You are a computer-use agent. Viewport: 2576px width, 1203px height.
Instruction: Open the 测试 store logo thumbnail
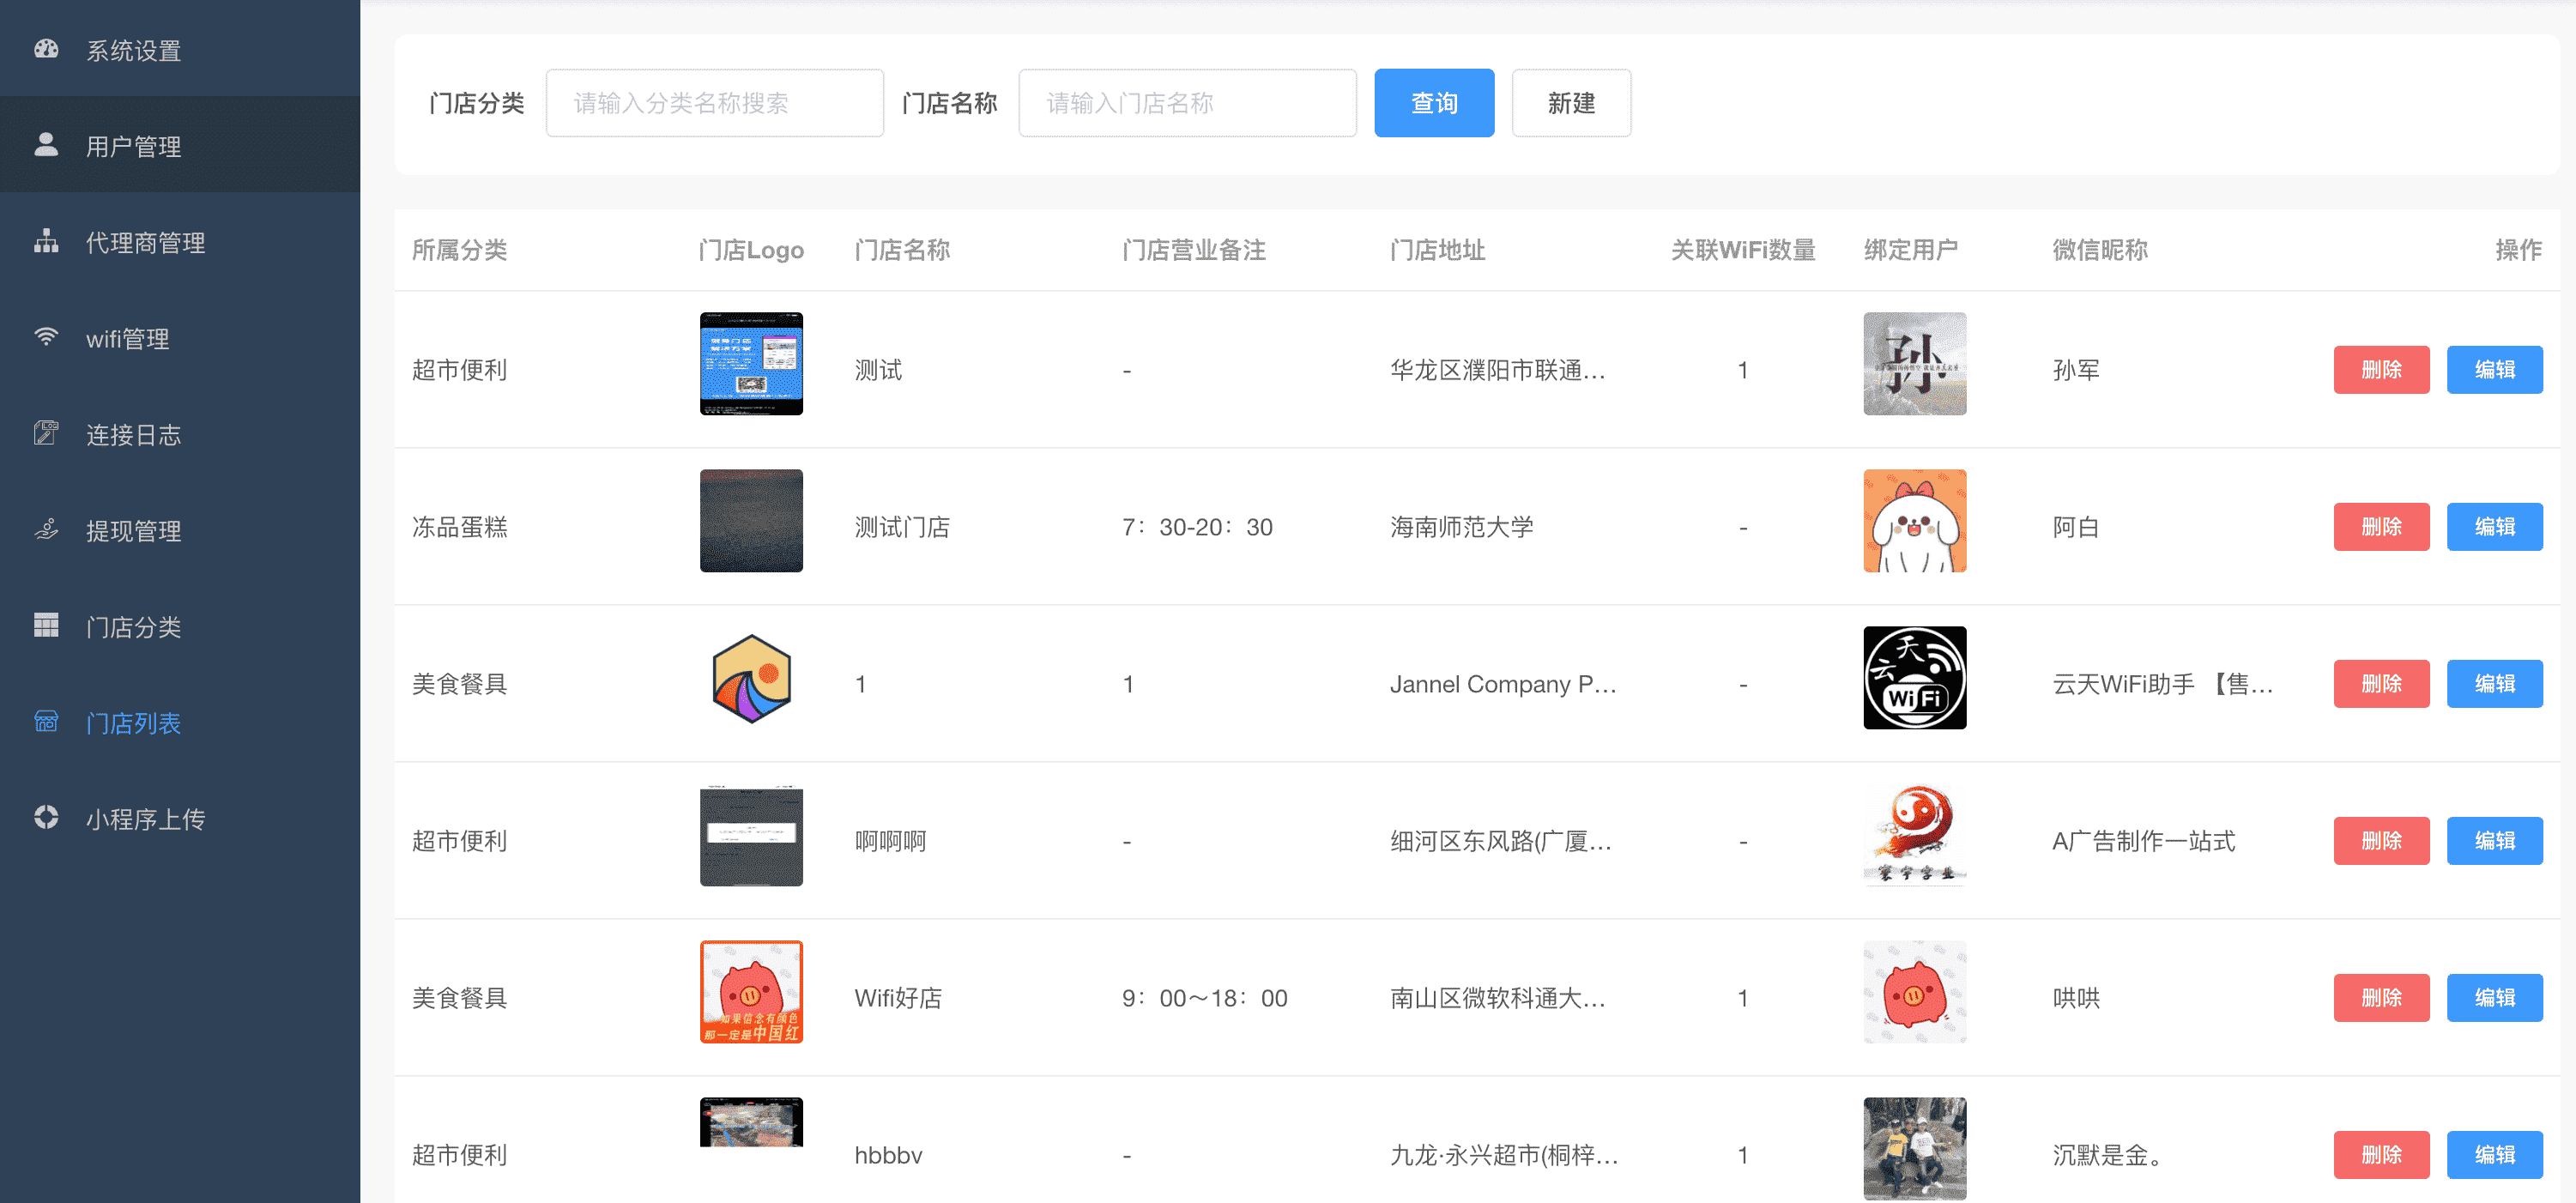point(751,364)
